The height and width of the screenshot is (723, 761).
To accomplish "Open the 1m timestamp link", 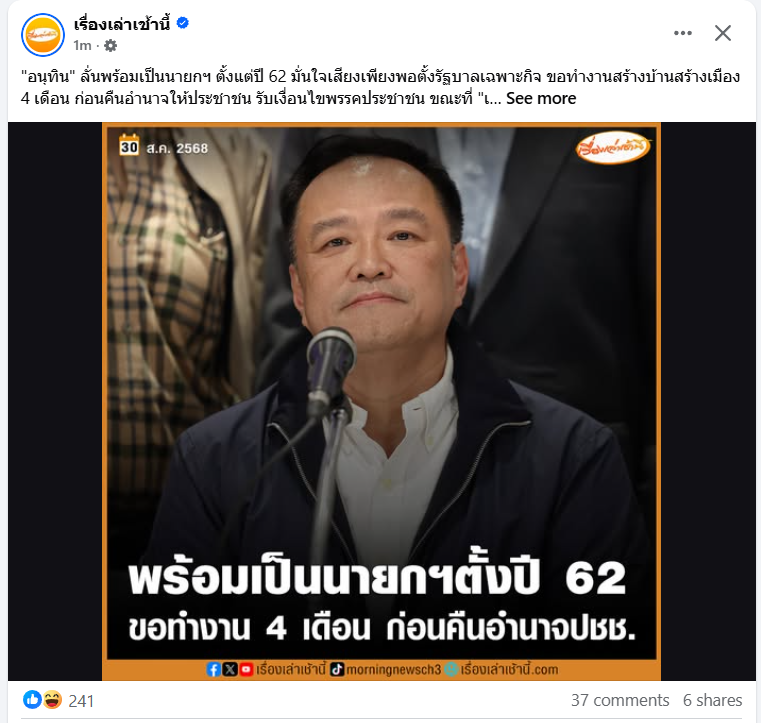I will tap(82, 46).
